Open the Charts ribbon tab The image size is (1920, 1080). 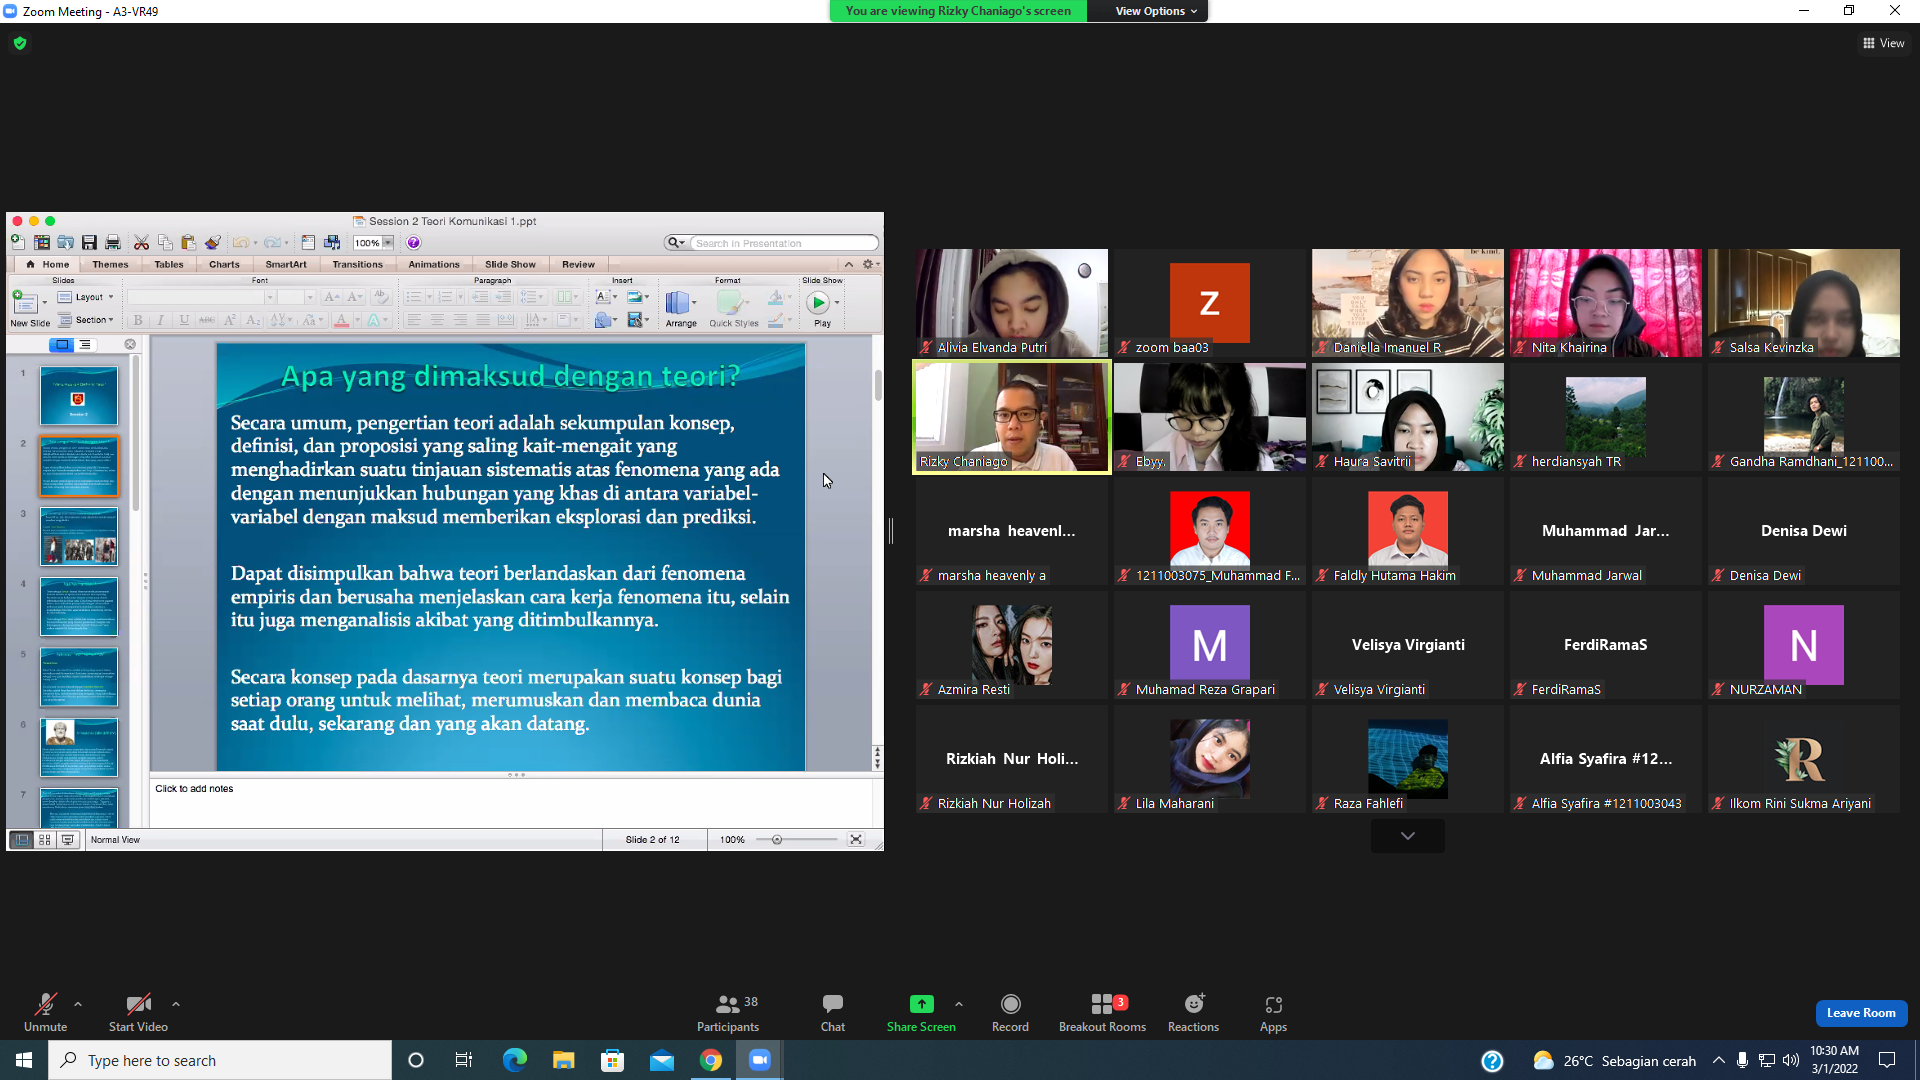coord(224,265)
